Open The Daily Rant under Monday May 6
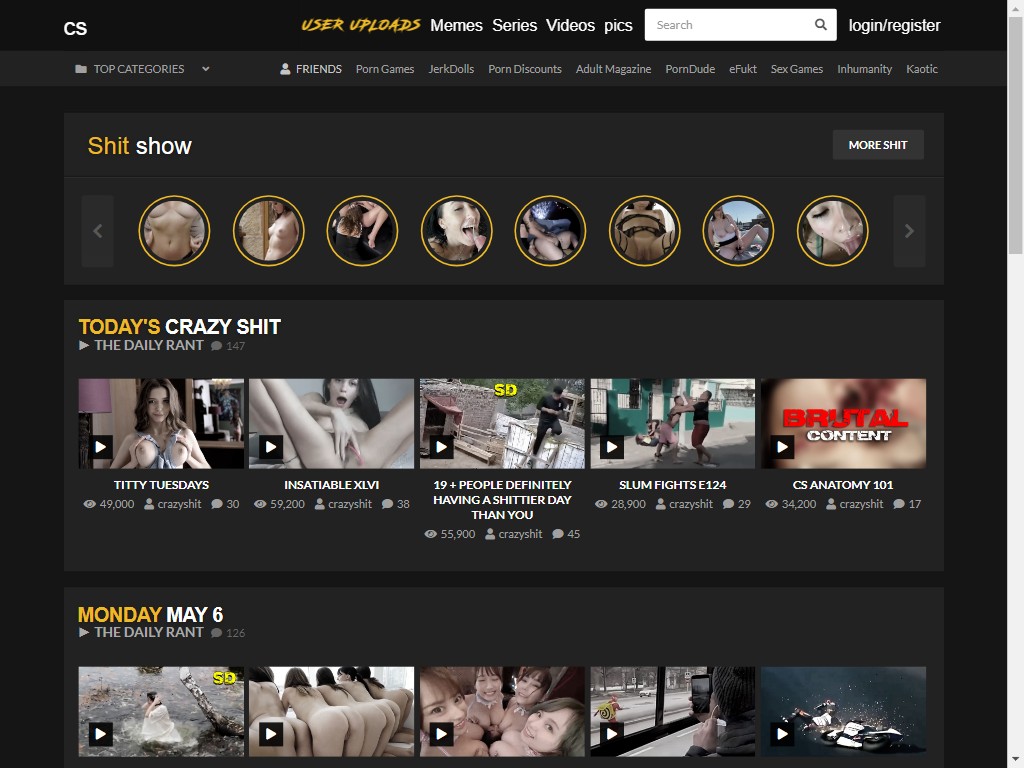The image size is (1024, 768). tap(148, 632)
